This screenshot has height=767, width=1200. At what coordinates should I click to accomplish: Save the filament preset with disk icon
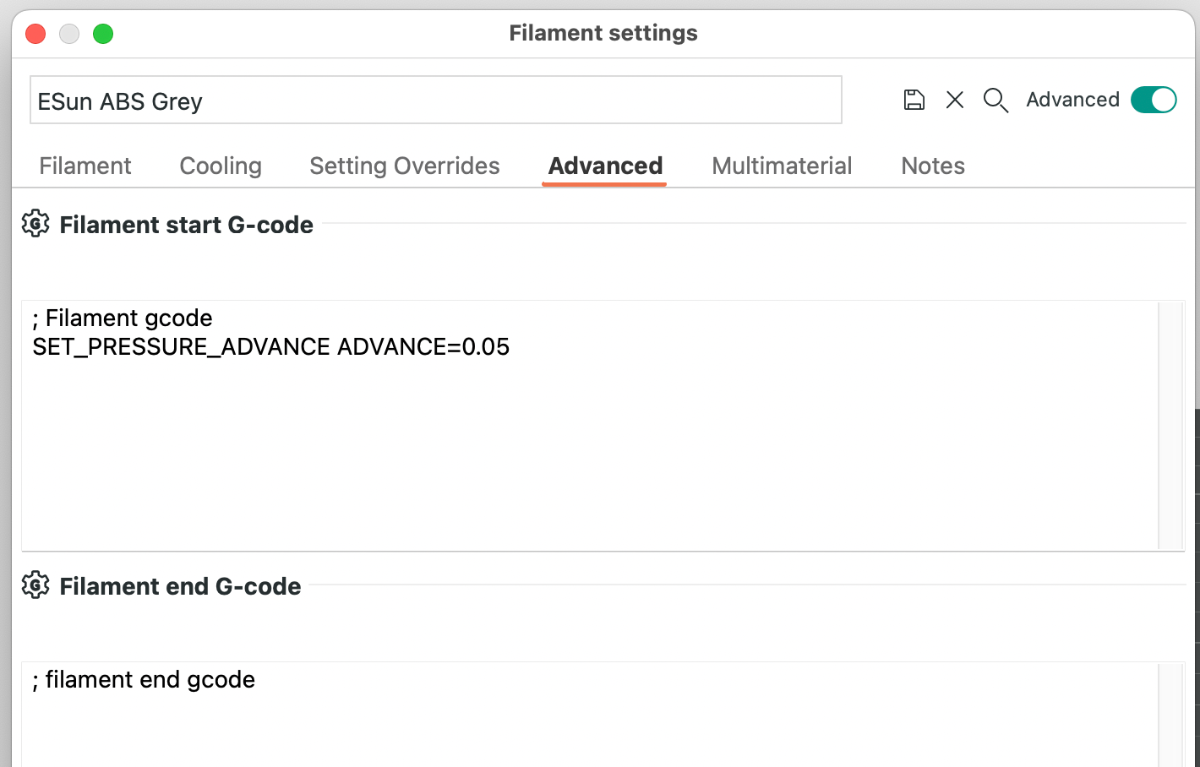tap(913, 100)
